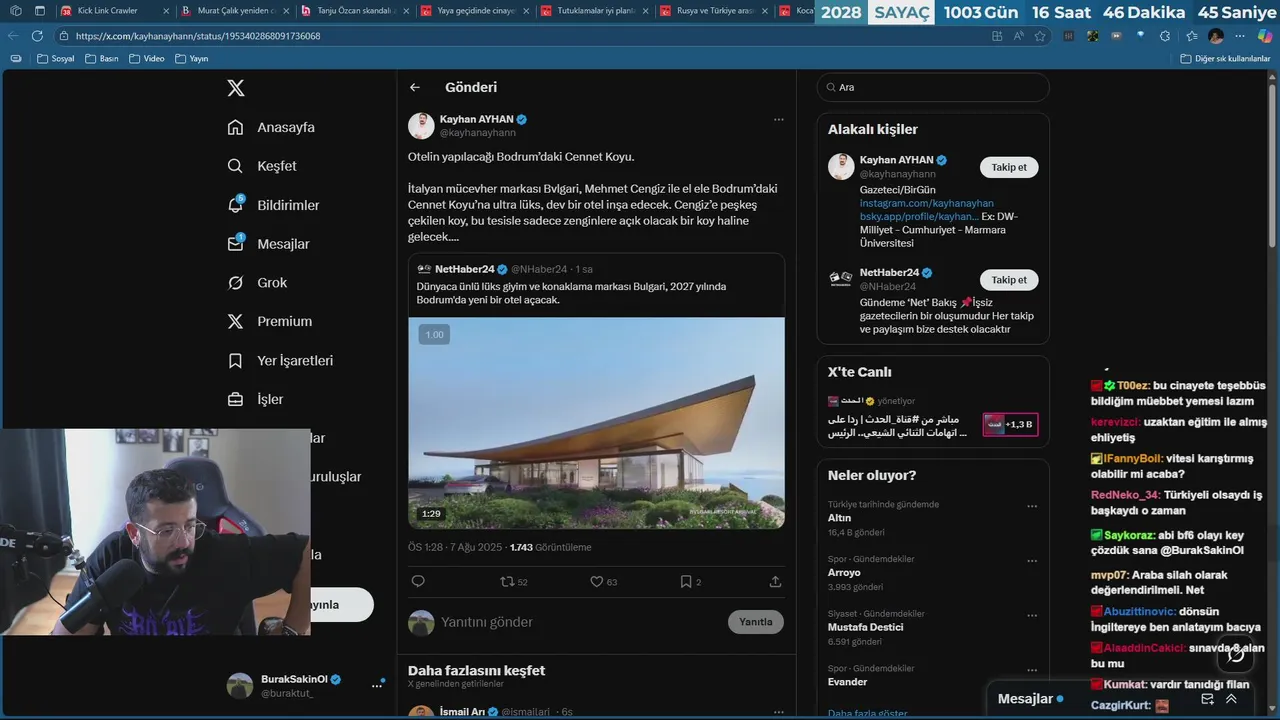Open BurakSakinOl account menu dots
This screenshot has height=720, width=1280.
pos(377,685)
